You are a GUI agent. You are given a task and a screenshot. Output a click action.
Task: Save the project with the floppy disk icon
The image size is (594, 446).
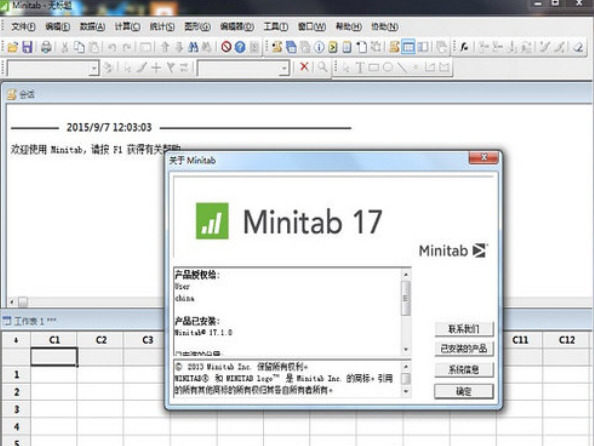click(x=27, y=47)
